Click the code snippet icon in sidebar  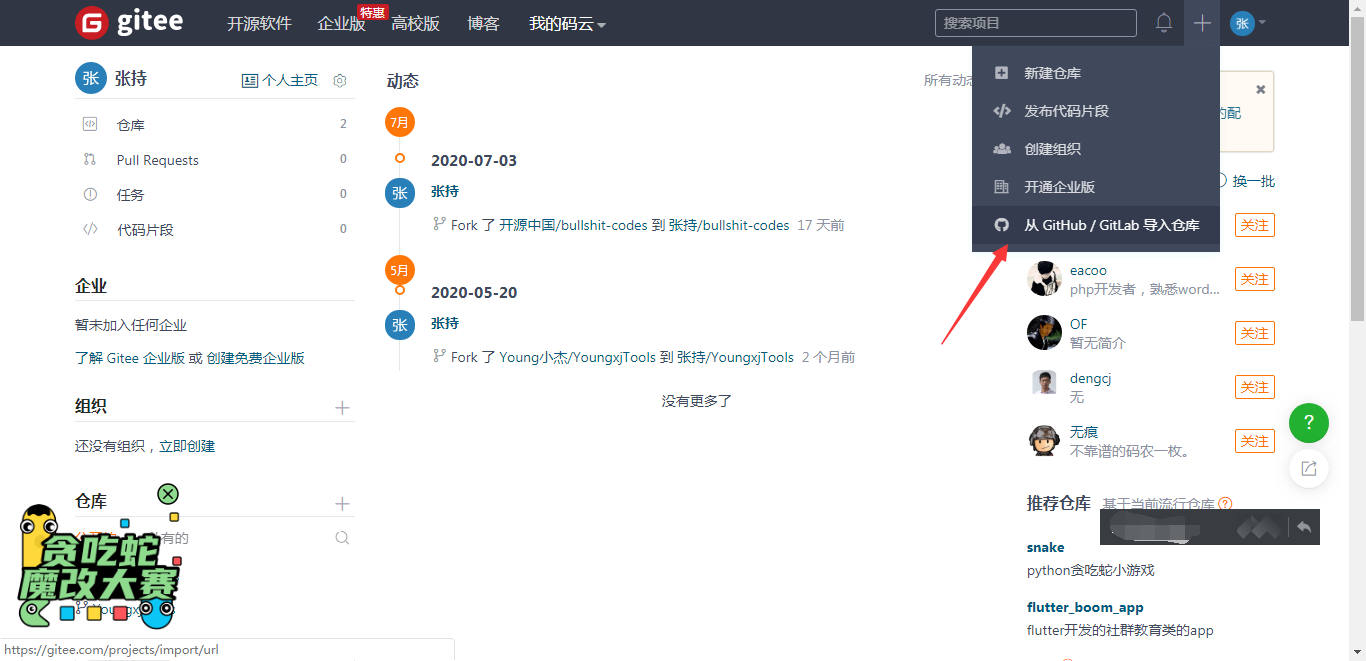coord(90,229)
